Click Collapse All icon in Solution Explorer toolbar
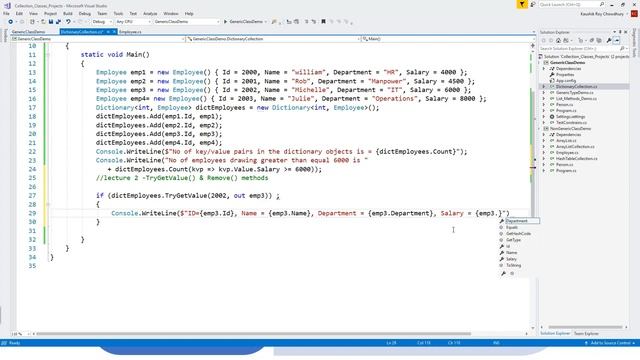 point(591,40)
